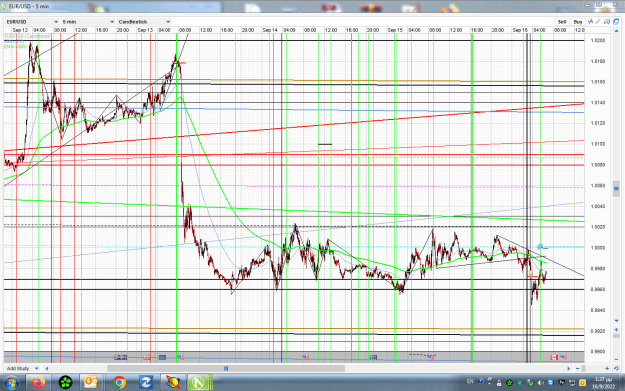The image size is (625, 391).
Task: Click the time zoom slider handle
Action: pos(583,368)
